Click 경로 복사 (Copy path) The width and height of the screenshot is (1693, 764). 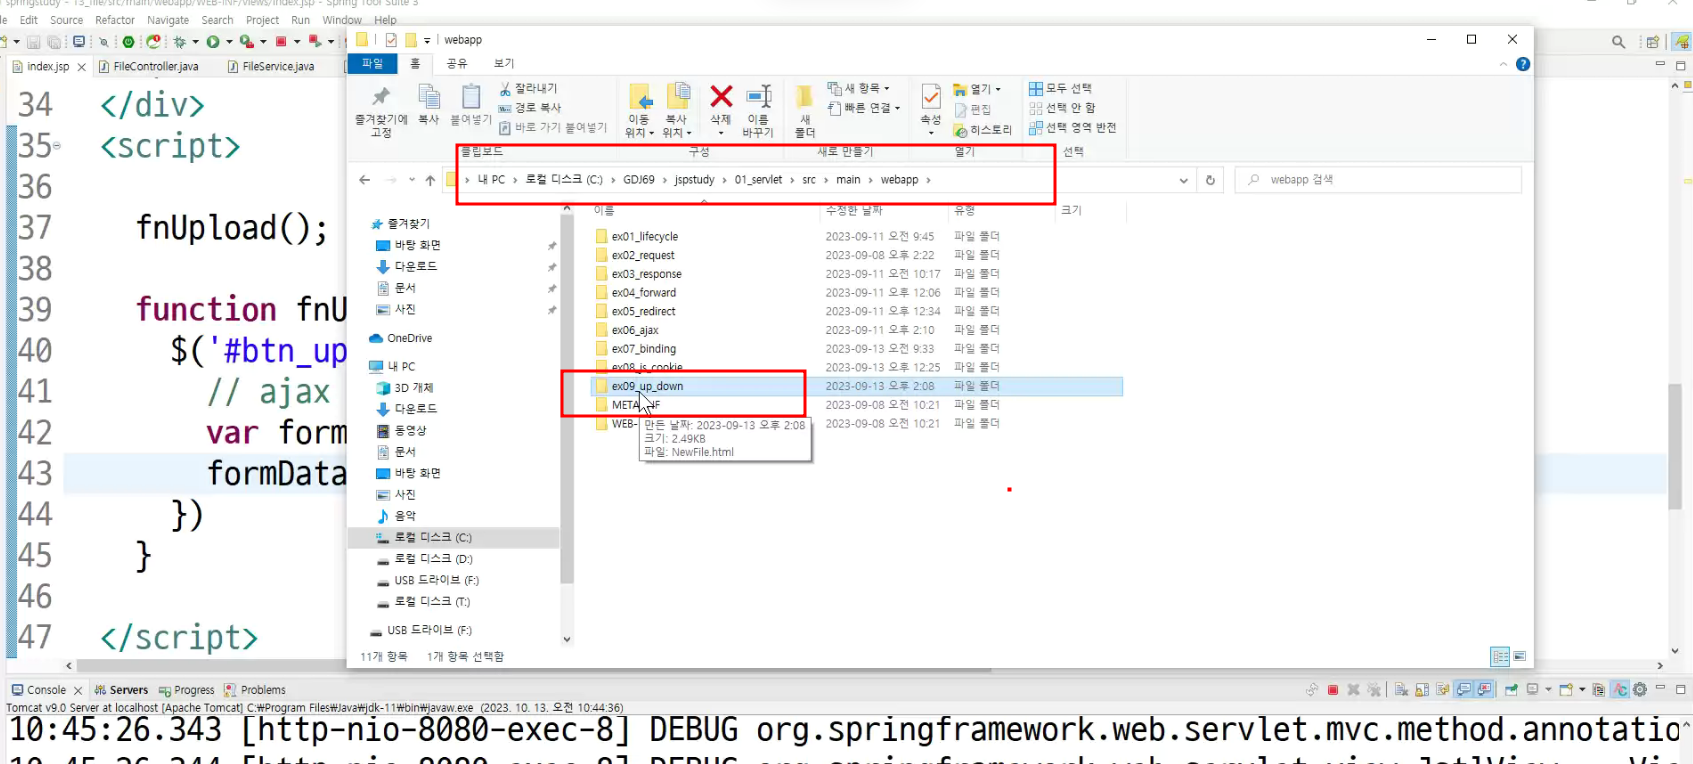coord(530,108)
